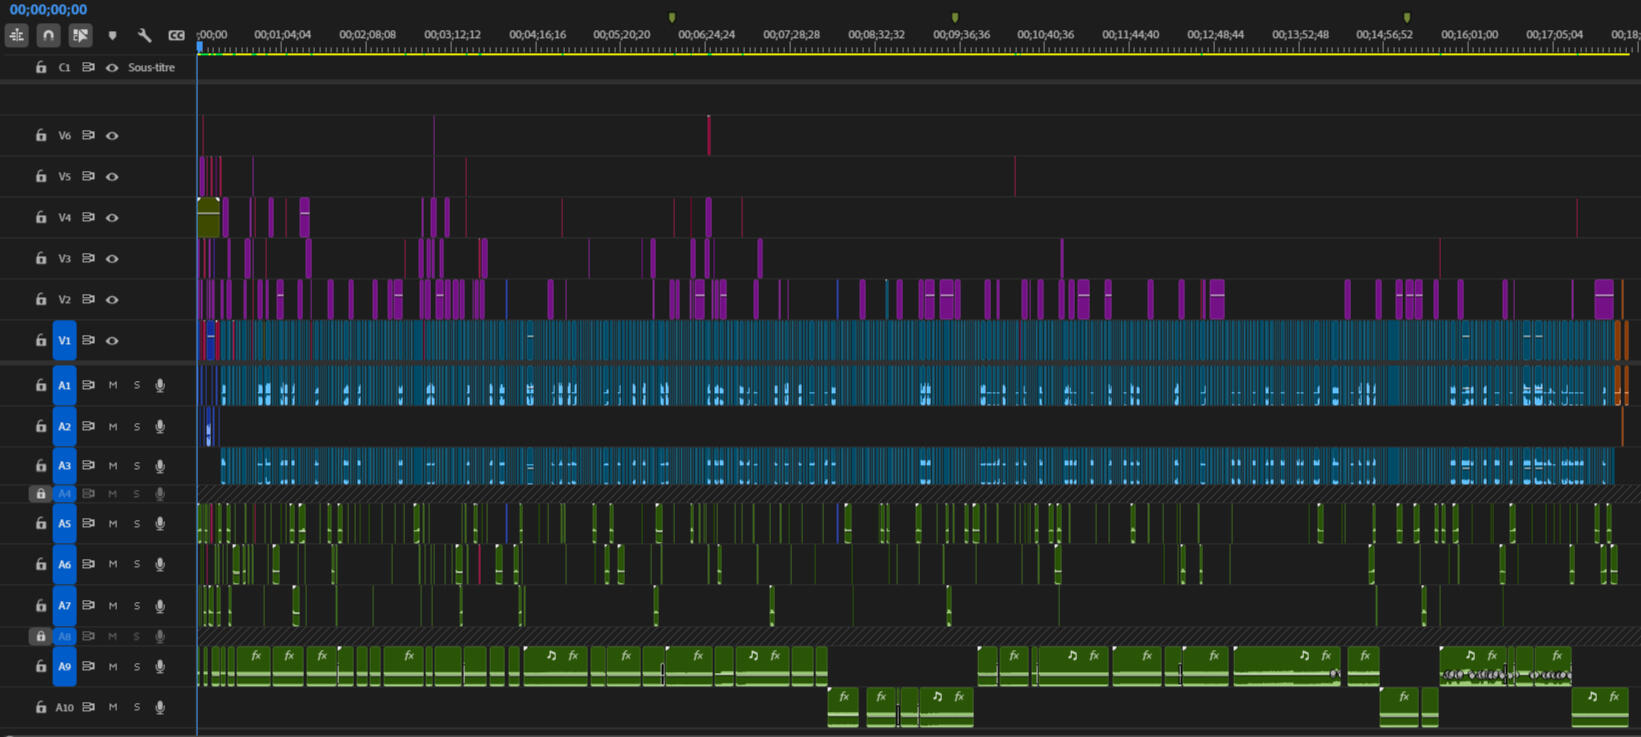The height and width of the screenshot is (737, 1641).
Task: Toggle sync lock on track V4
Action: pos(88,217)
